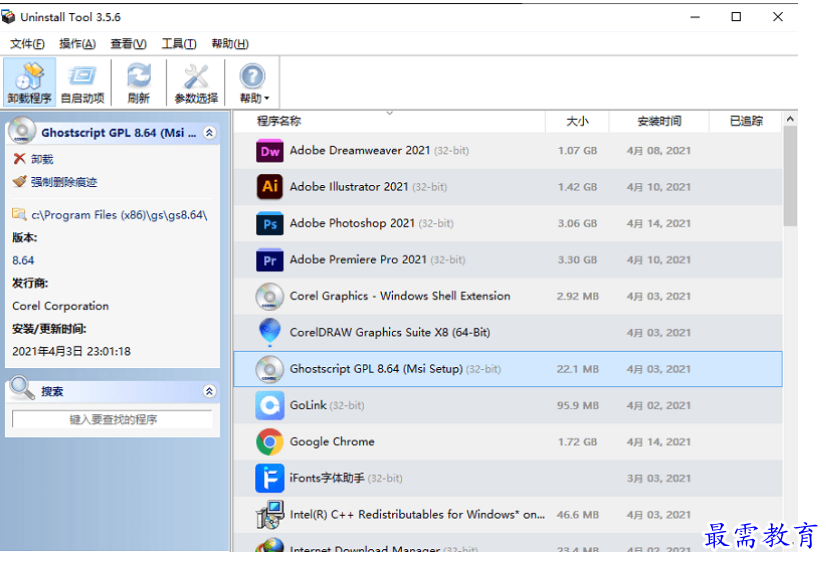The height and width of the screenshot is (567, 826).
Task: Click the Adobe Photoshop Ps icon
Action: pos(270,223)
